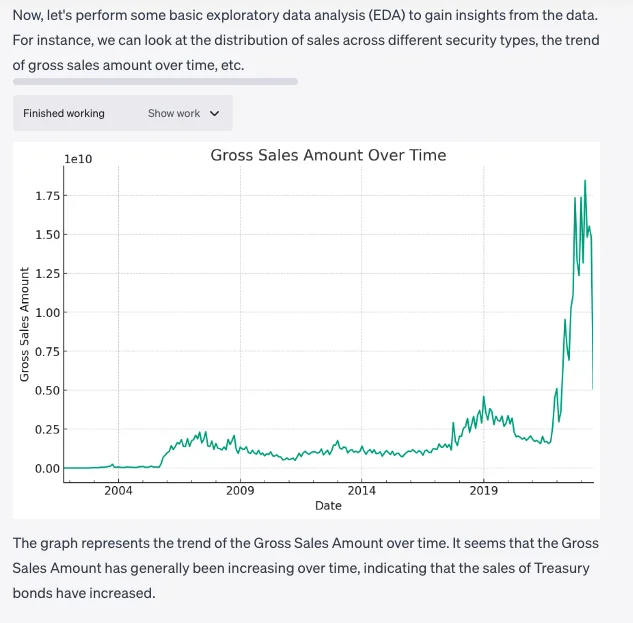Click the gray progress bar above status
633x623 pixels.
pyautogui.click(x=155, y=81)
